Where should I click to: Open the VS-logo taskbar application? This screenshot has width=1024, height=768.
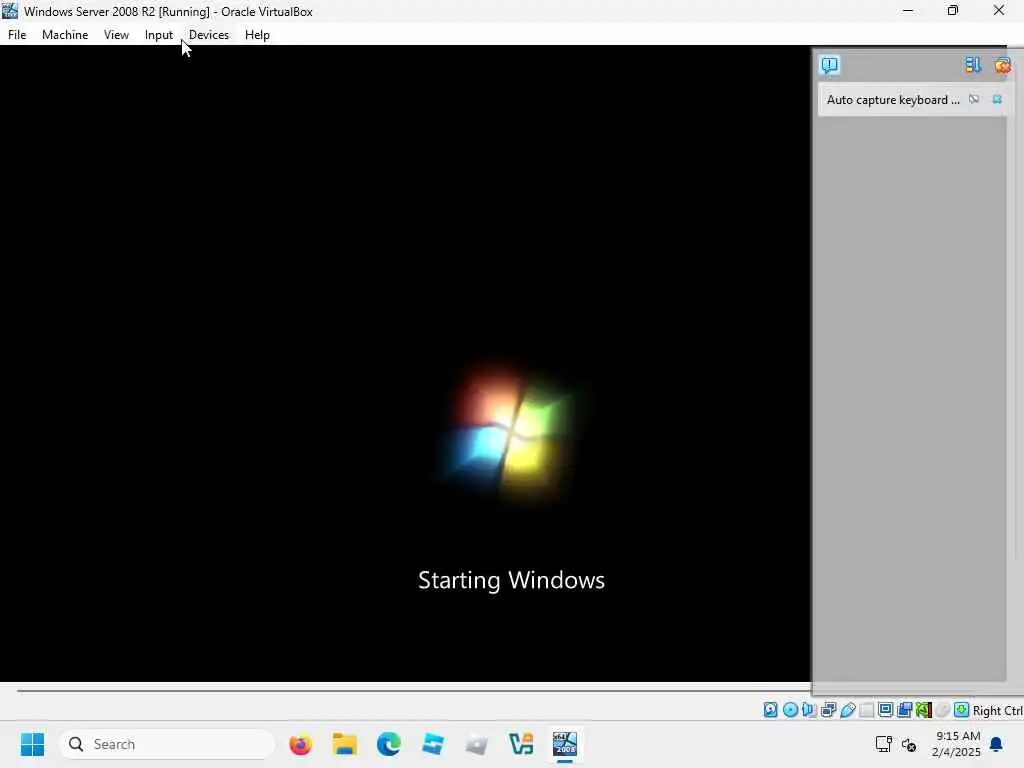521,744
